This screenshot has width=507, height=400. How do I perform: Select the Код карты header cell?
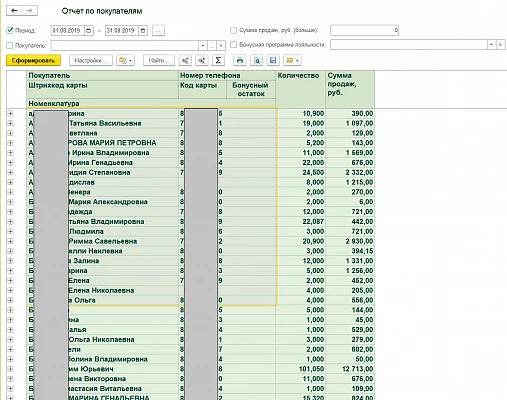[202, 89]
